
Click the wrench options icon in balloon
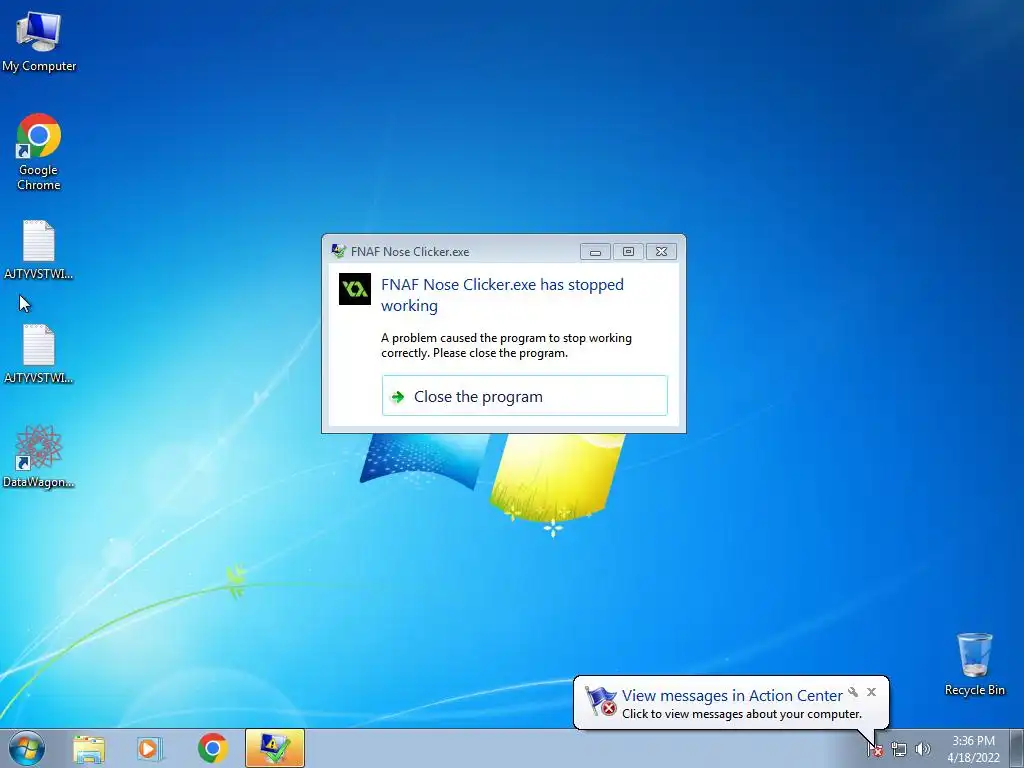pos(853,692)
